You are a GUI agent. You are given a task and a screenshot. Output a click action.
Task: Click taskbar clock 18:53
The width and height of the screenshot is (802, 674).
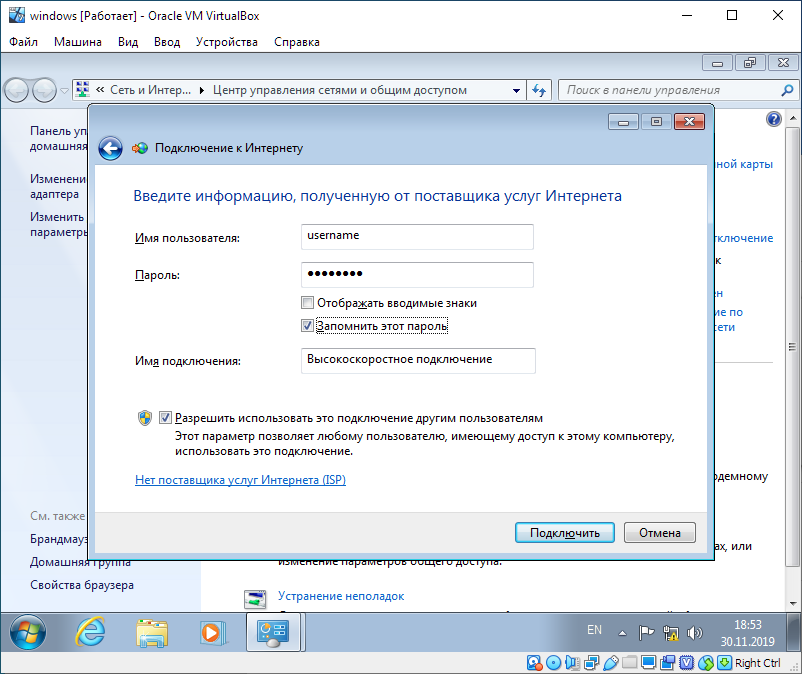pos(747,633)
